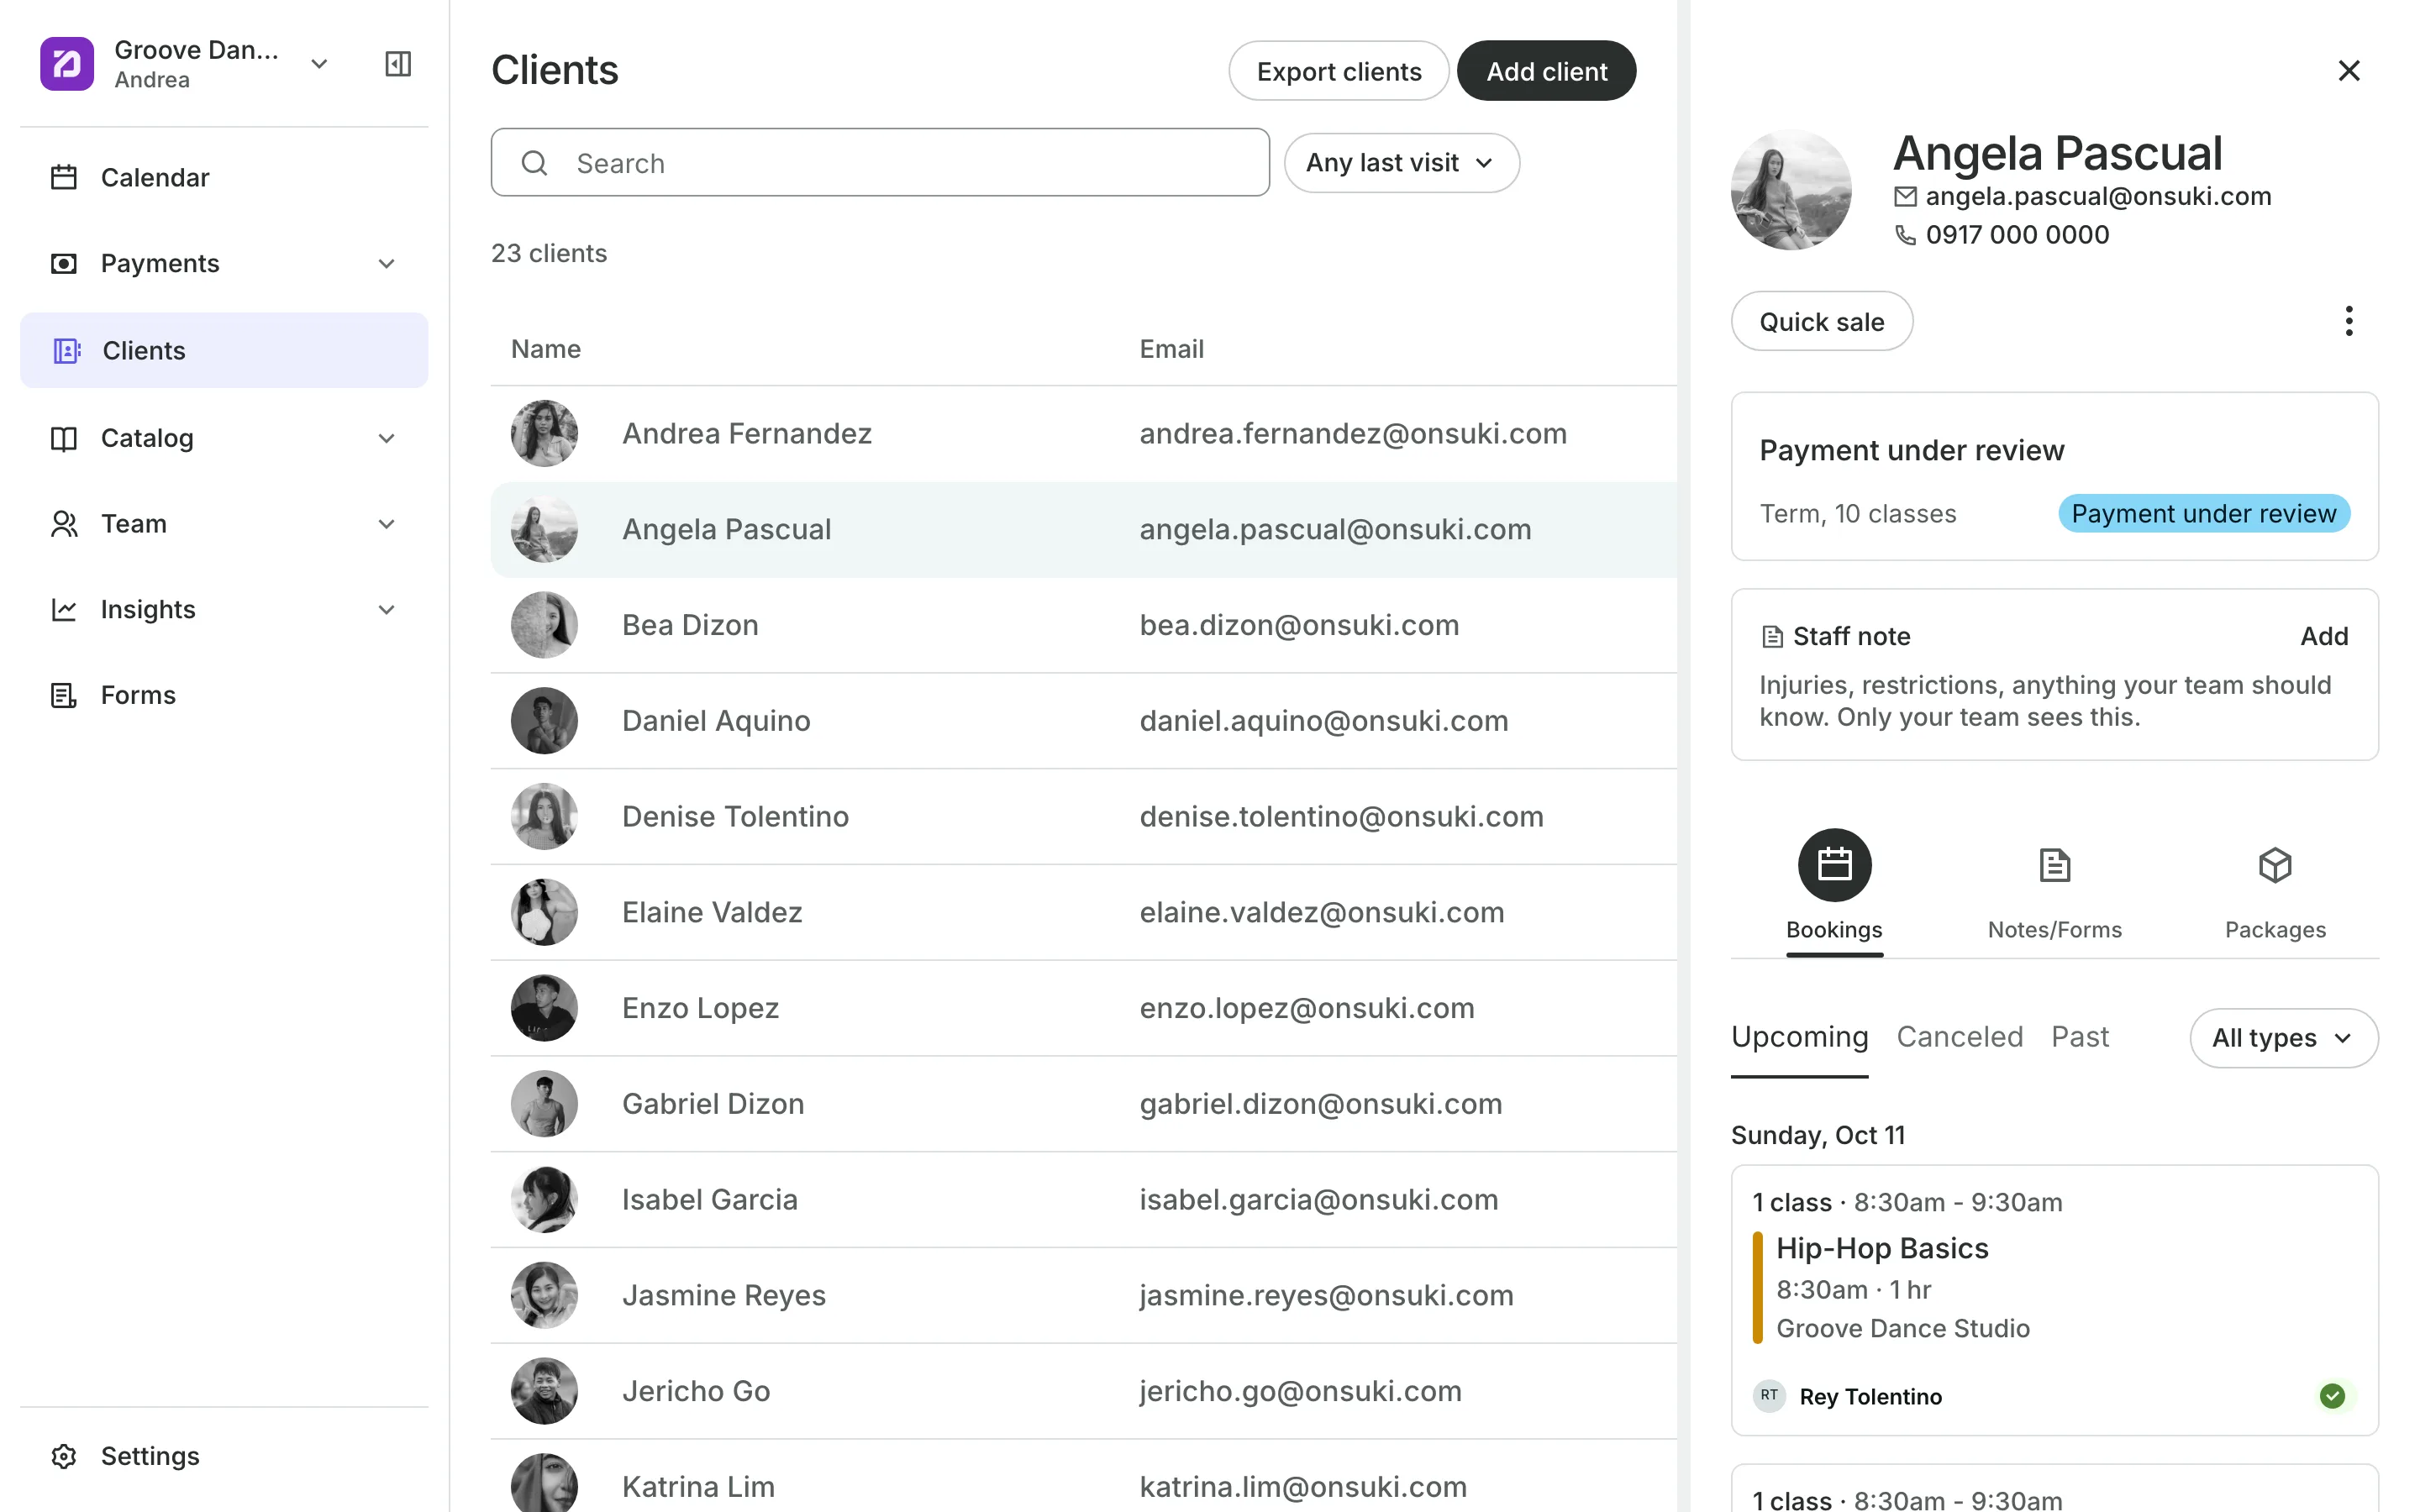Click the phone icon beside 0917 000 0000
This screenshot has height=1512, width=2420.
pos(1905,235)
